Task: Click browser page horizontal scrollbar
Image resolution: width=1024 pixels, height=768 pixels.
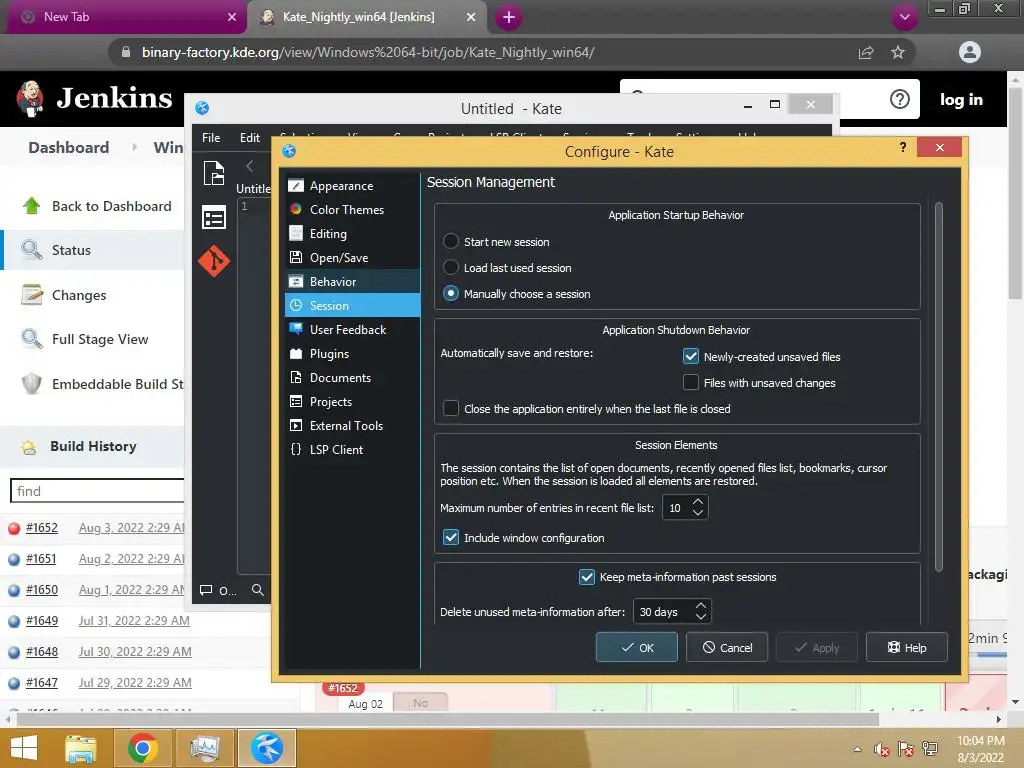Action: [447, 719]
